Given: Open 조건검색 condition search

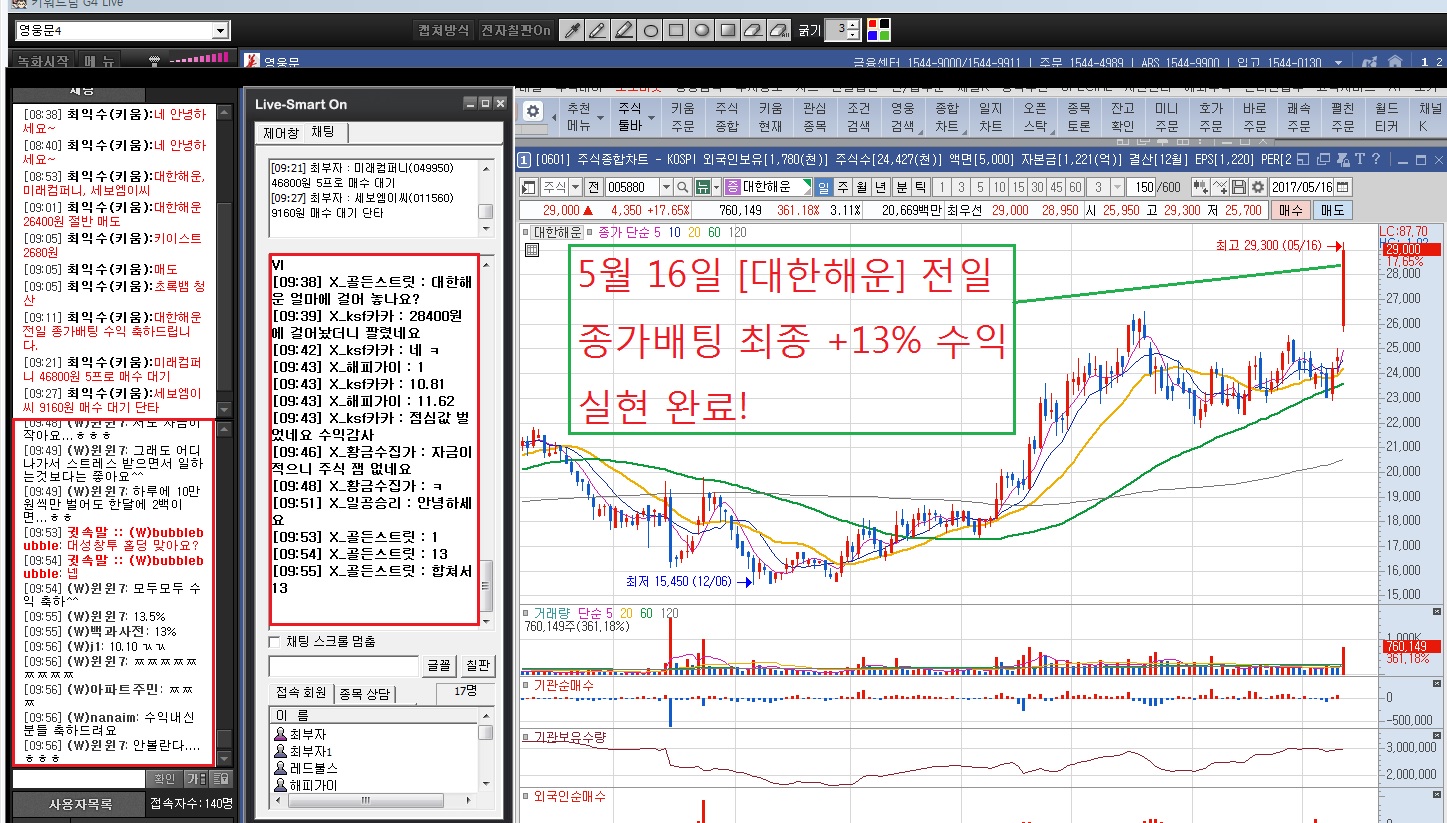Looking at the screenshot, I should (x=858, y=117).
